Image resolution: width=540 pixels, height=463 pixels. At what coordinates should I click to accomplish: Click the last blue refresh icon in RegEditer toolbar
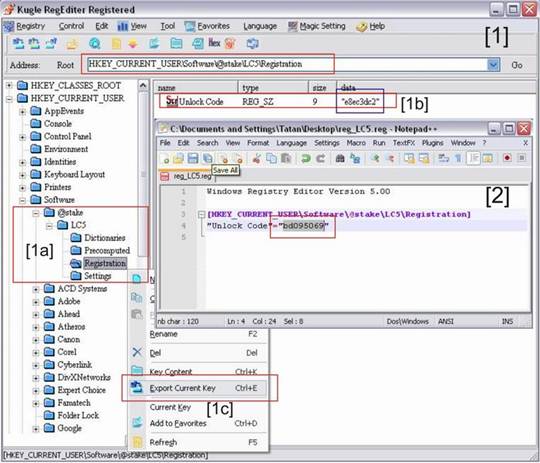252,43
